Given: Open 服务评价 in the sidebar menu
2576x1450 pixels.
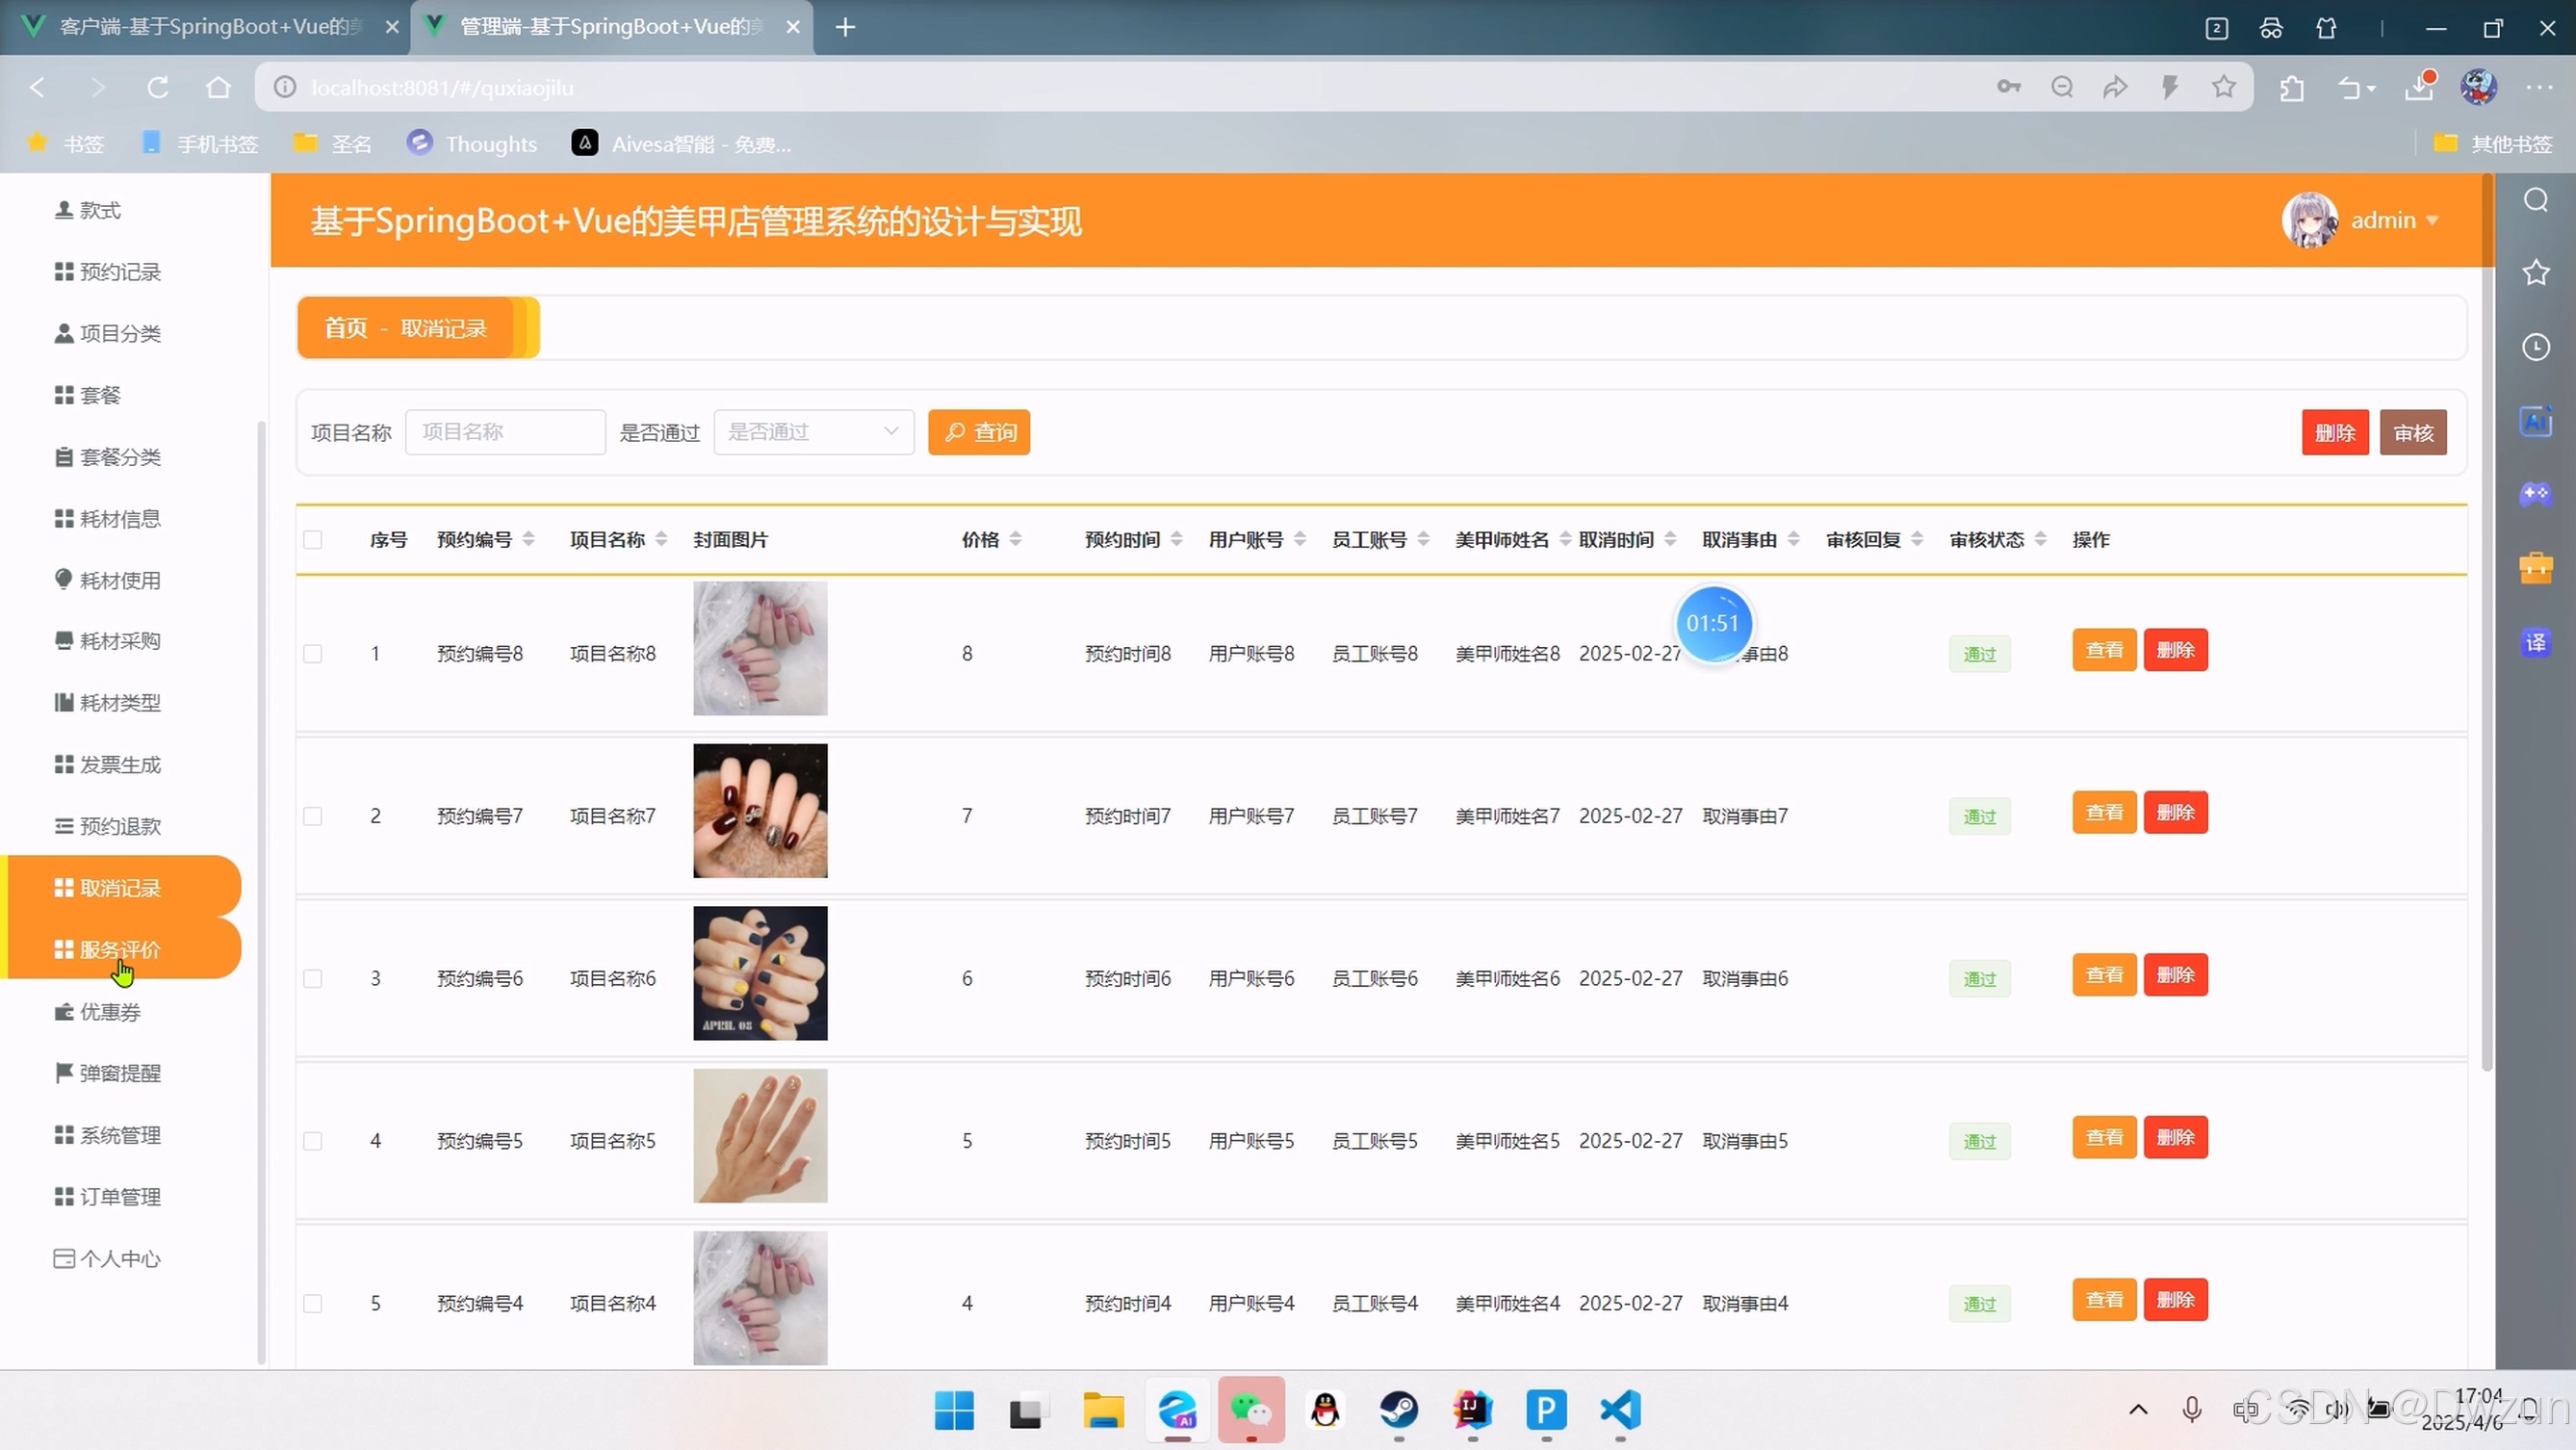Looking at the screenshot, I should coord(120,949).
